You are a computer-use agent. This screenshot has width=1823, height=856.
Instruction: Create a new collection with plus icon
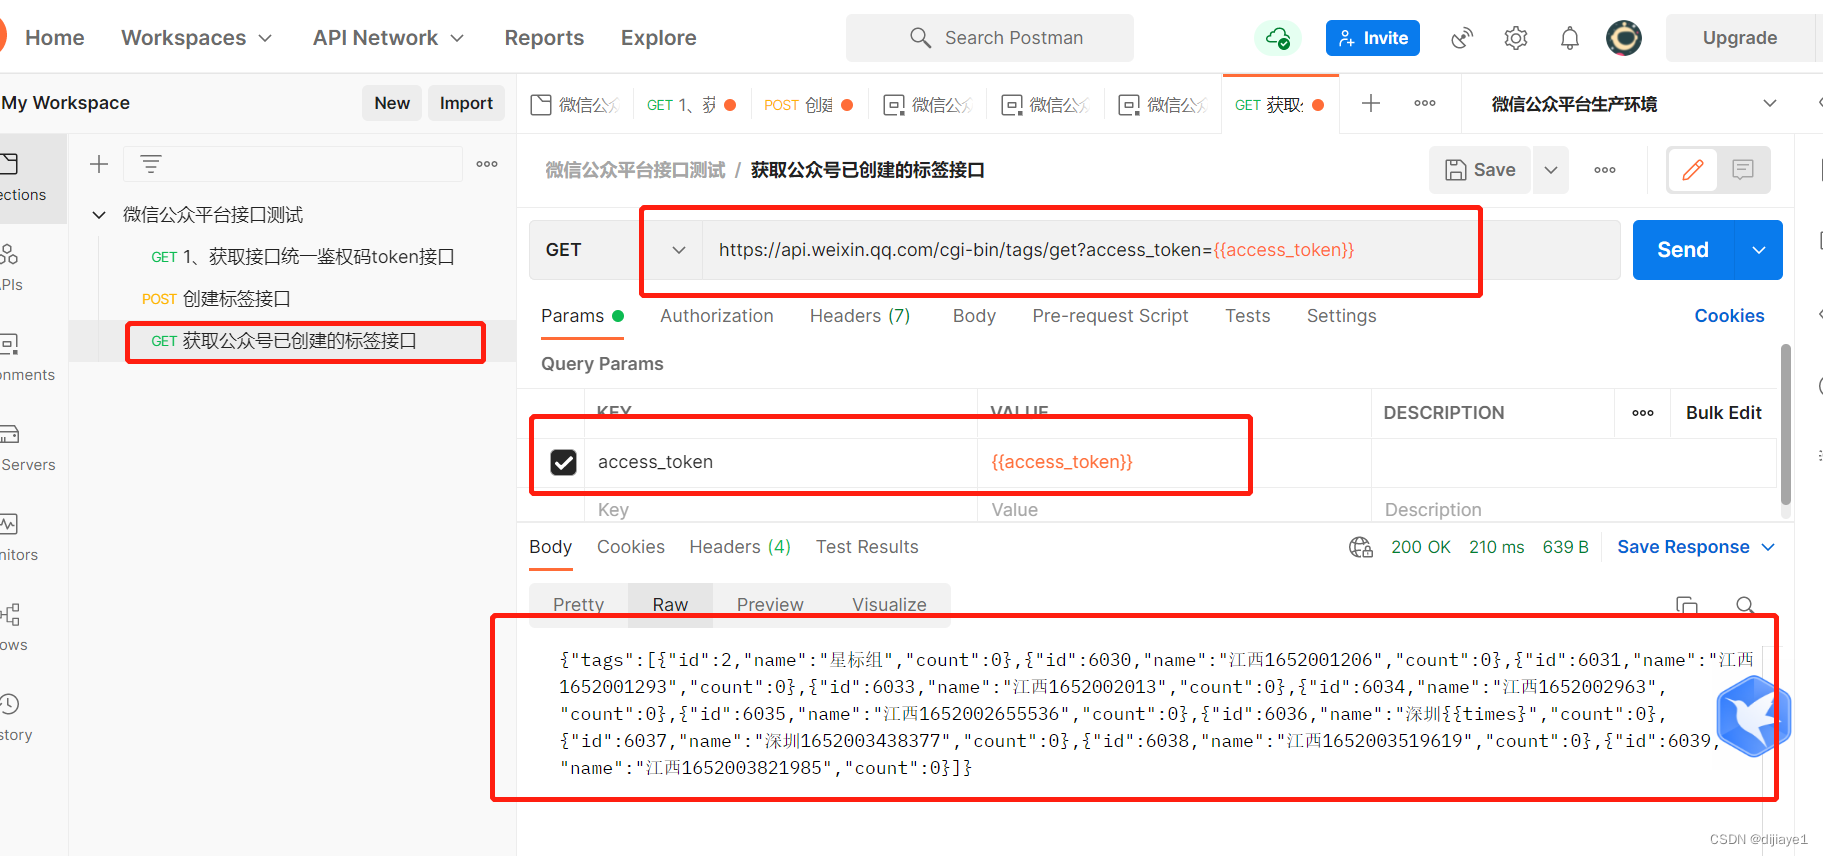99,164
